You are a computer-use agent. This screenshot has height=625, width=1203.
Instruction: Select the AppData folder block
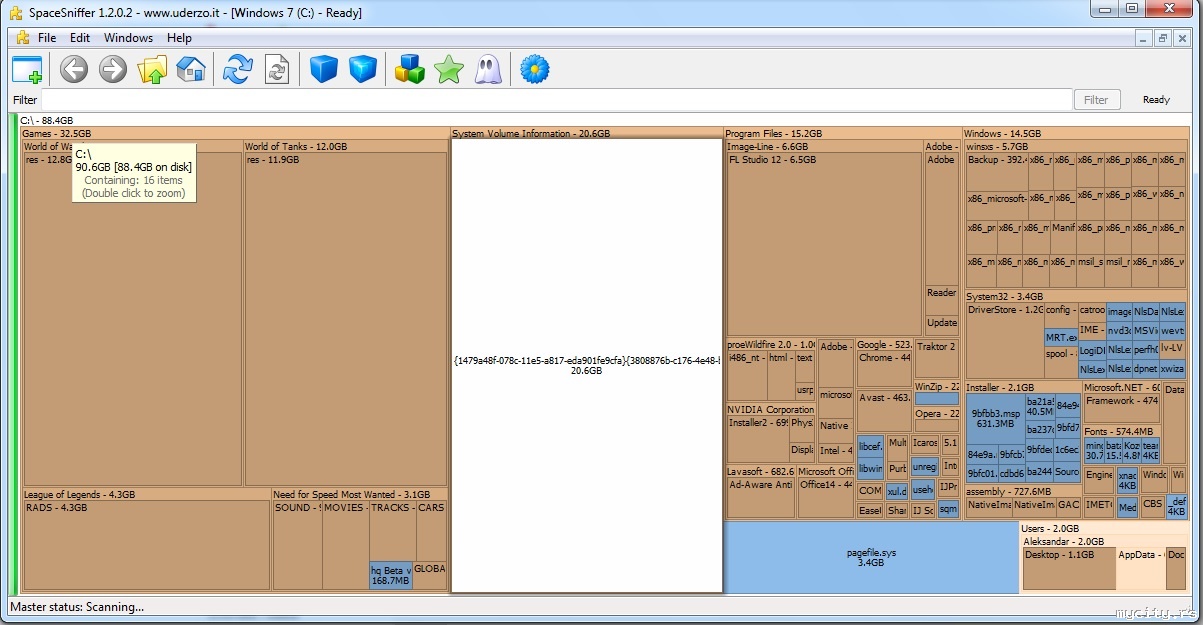pos(1141,568)
